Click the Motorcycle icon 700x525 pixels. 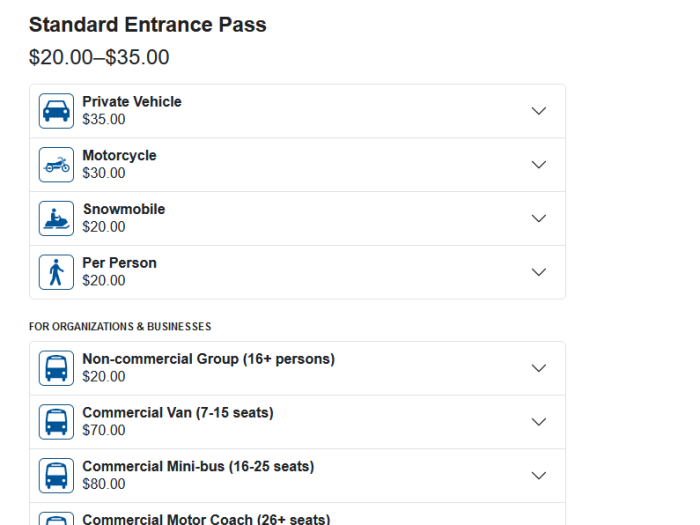click(x=56, y=165)
